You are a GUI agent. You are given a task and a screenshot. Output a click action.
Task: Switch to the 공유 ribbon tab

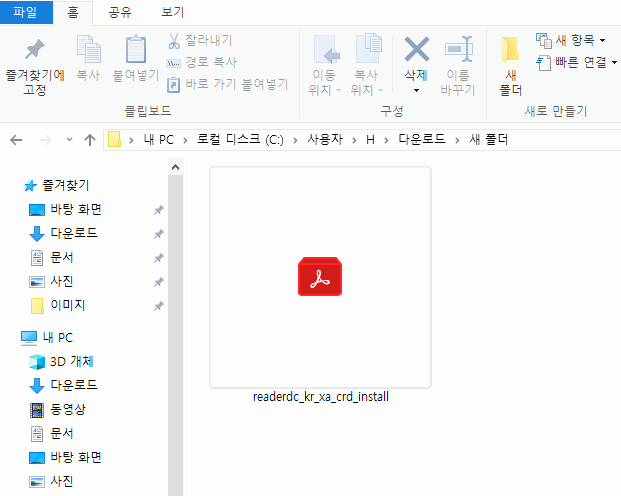120,12
